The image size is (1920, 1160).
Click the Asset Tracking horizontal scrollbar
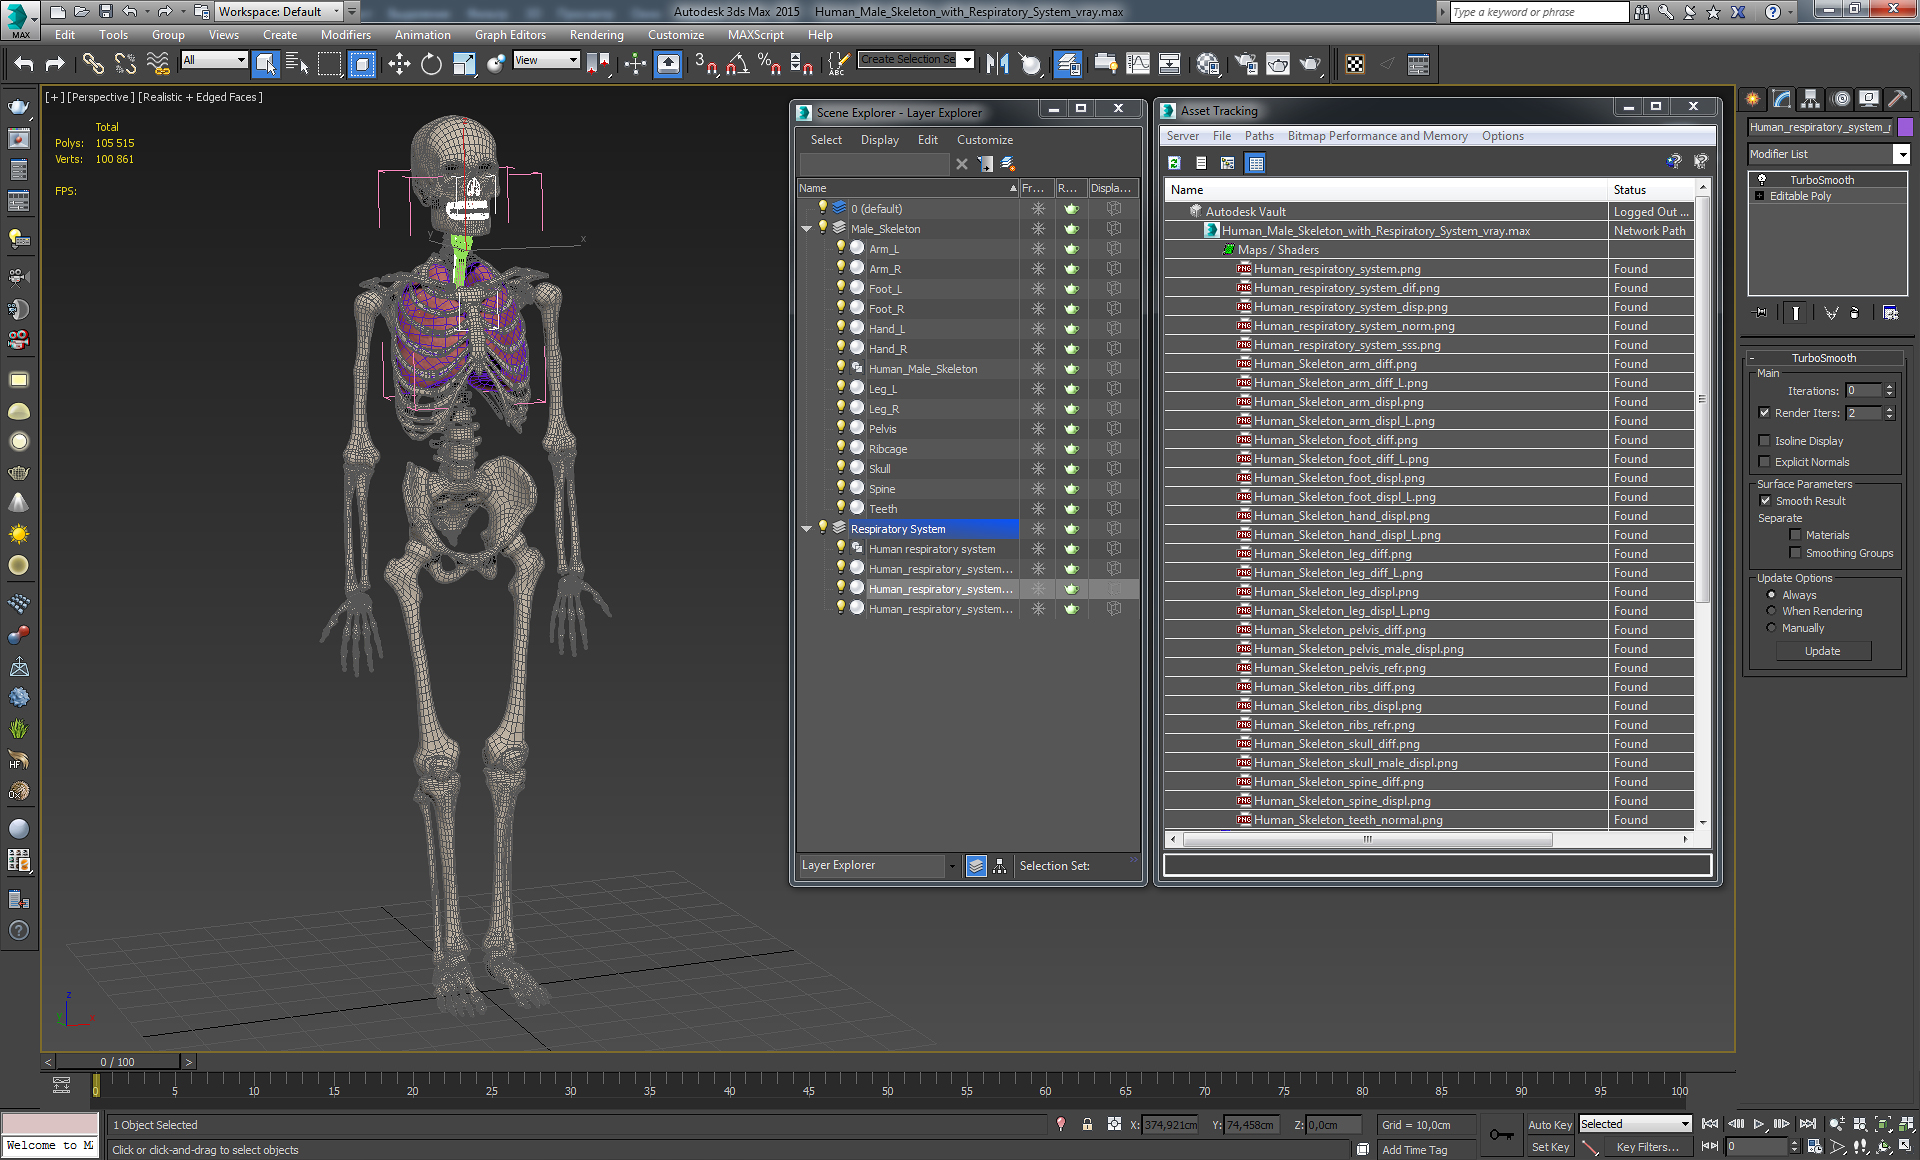(1367, 840)
